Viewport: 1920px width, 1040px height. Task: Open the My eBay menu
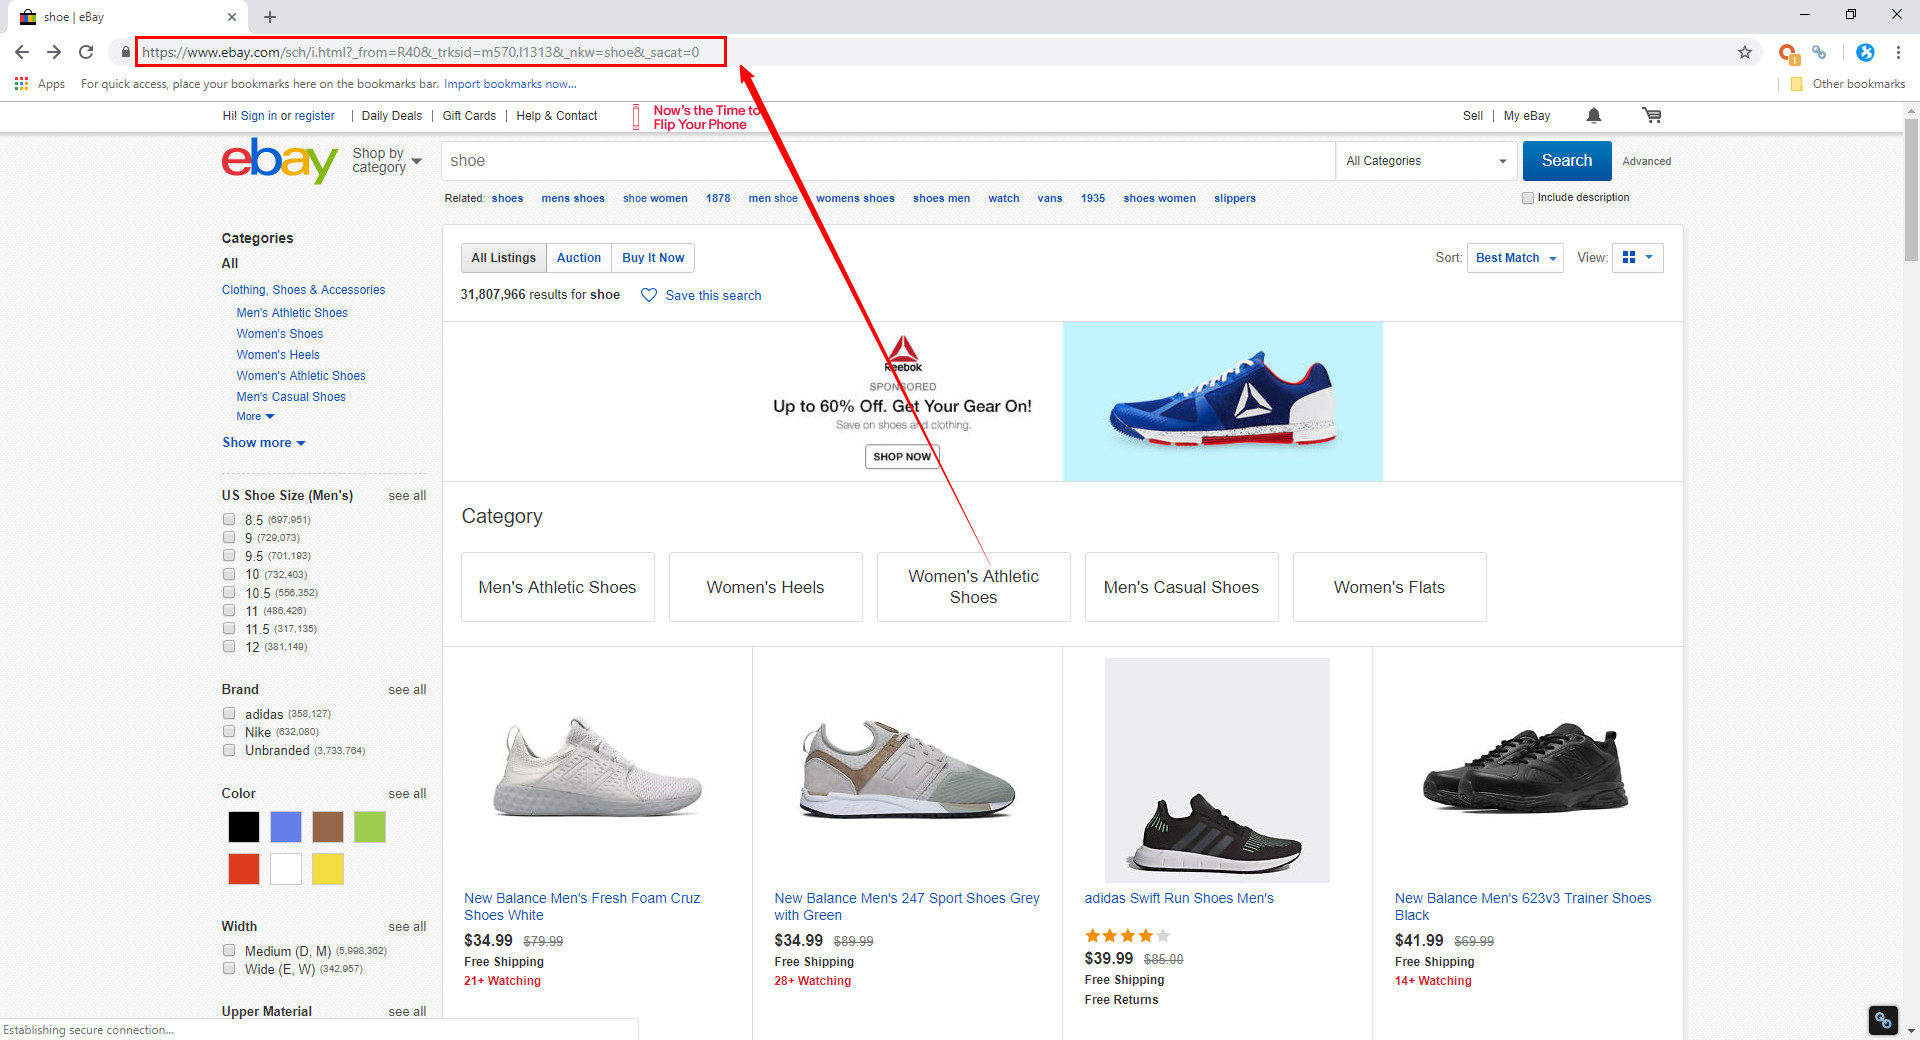pos(1527,116)
